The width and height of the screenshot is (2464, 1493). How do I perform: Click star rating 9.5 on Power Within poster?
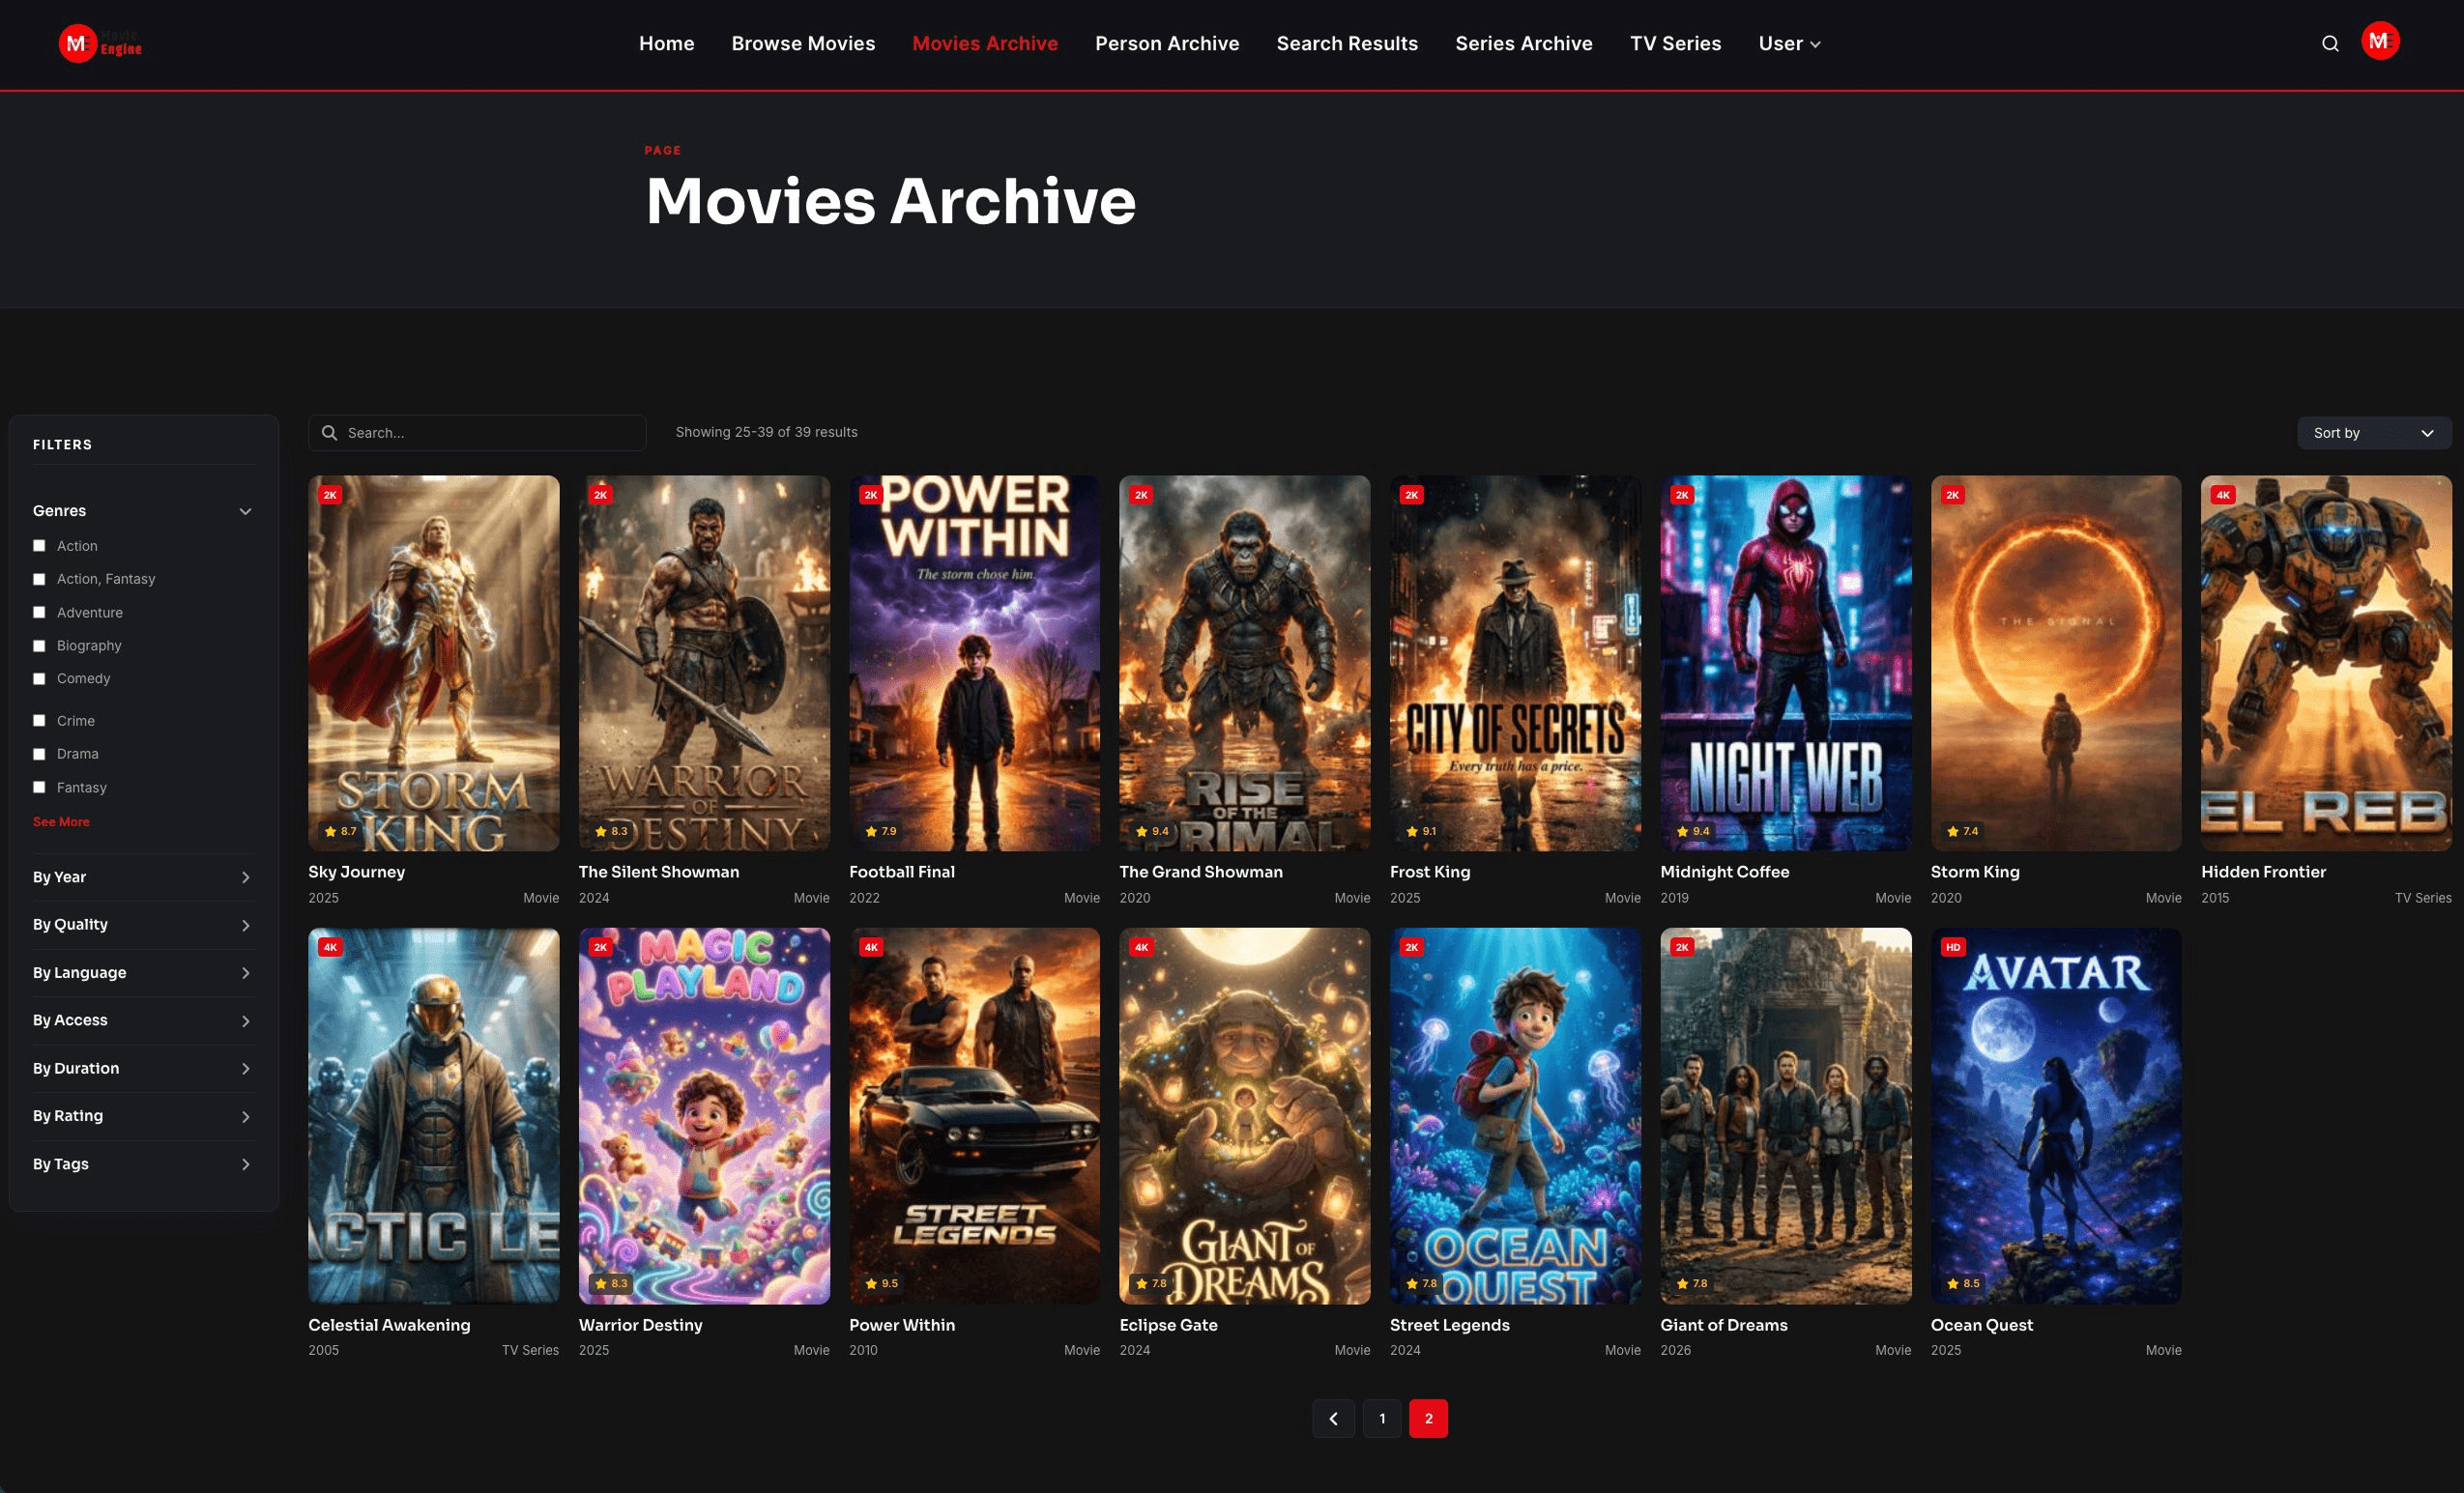[x=881, y=1283]
